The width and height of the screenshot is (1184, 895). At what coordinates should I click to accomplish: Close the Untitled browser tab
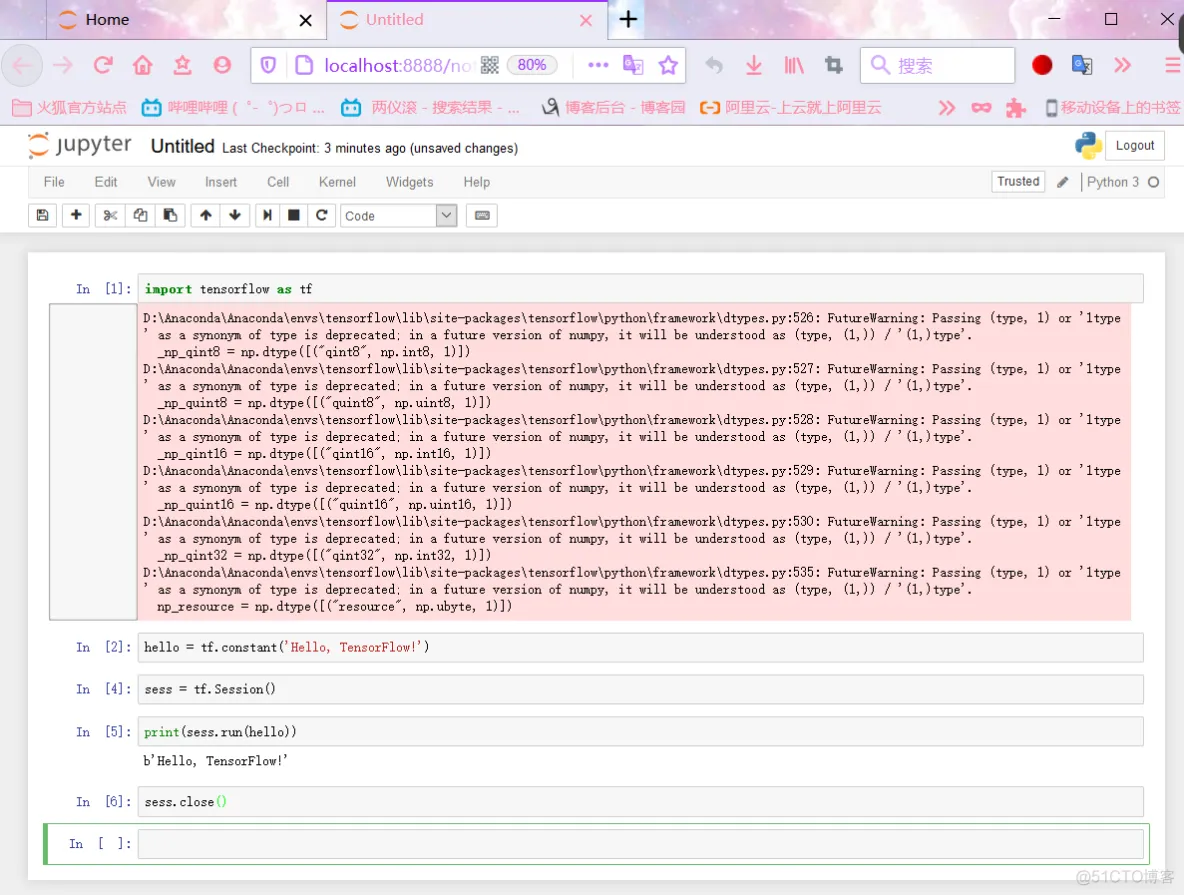coord(586,20)
